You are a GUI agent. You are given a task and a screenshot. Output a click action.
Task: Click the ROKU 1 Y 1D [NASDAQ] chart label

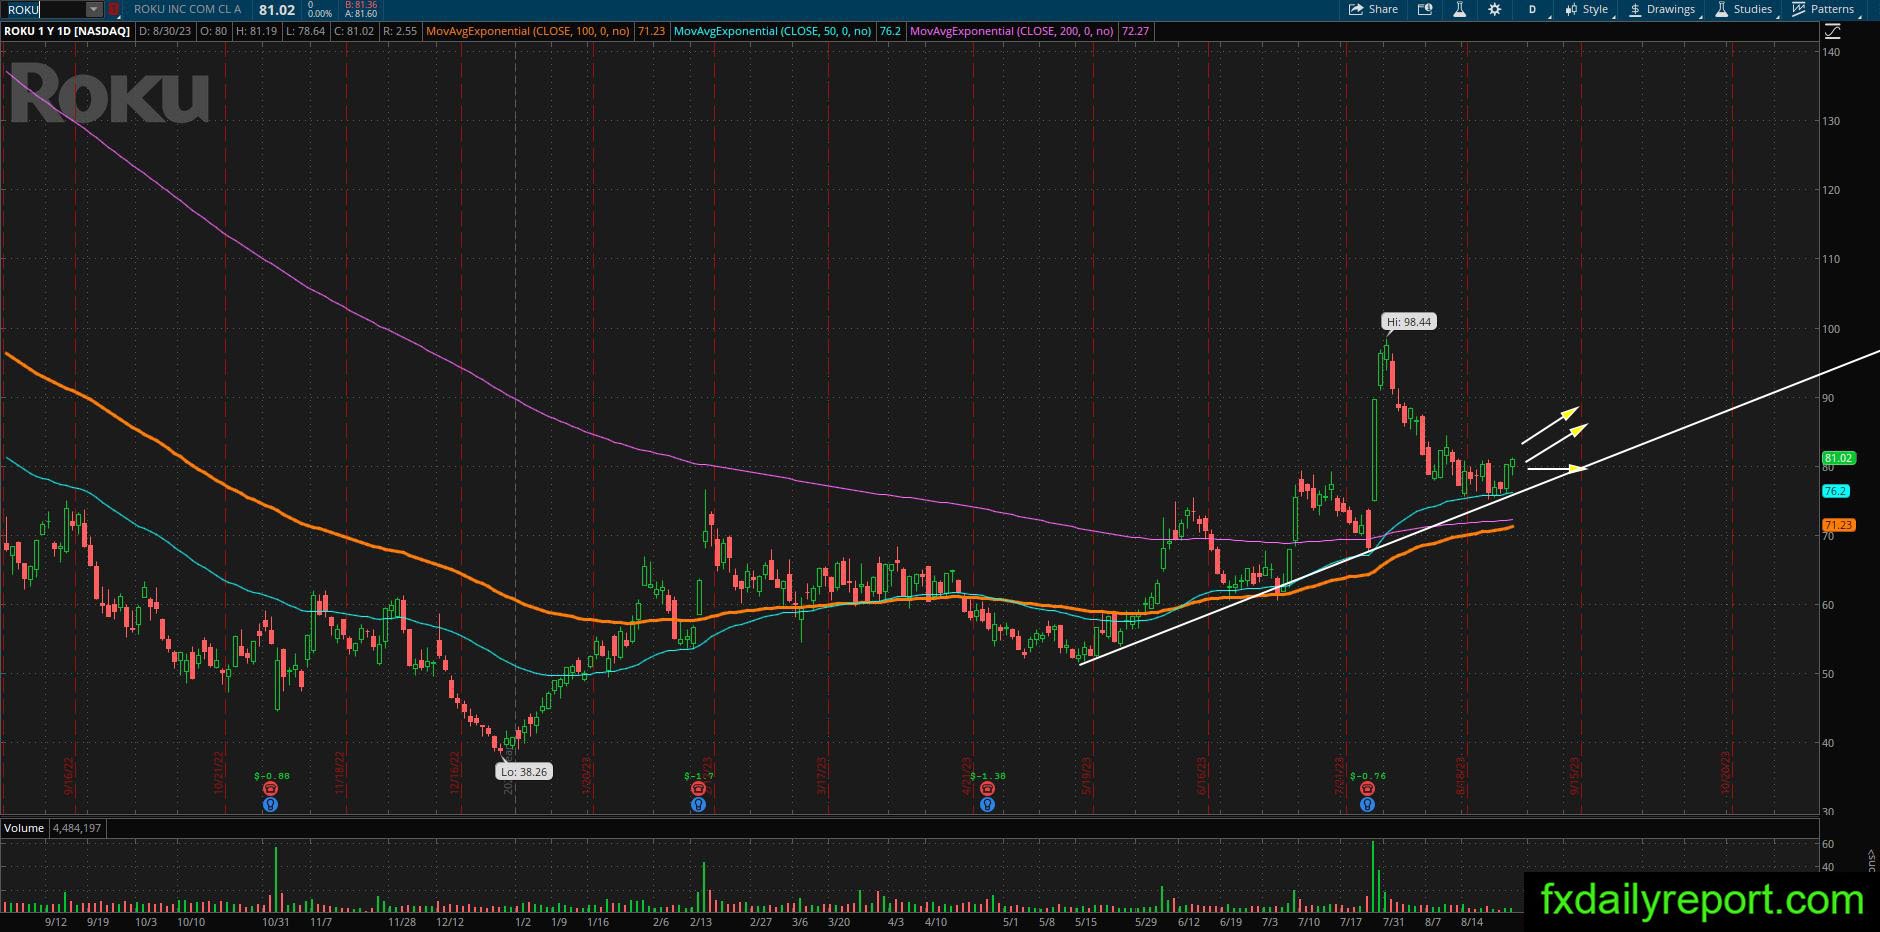coord(68,31)
